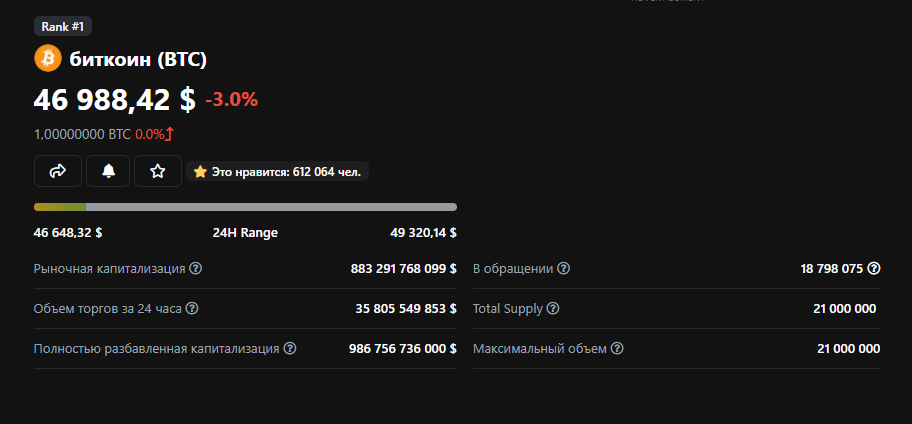Click info icon beside Объем торгов за 24 часа
The image size is (912, 424).
point(192,309)
